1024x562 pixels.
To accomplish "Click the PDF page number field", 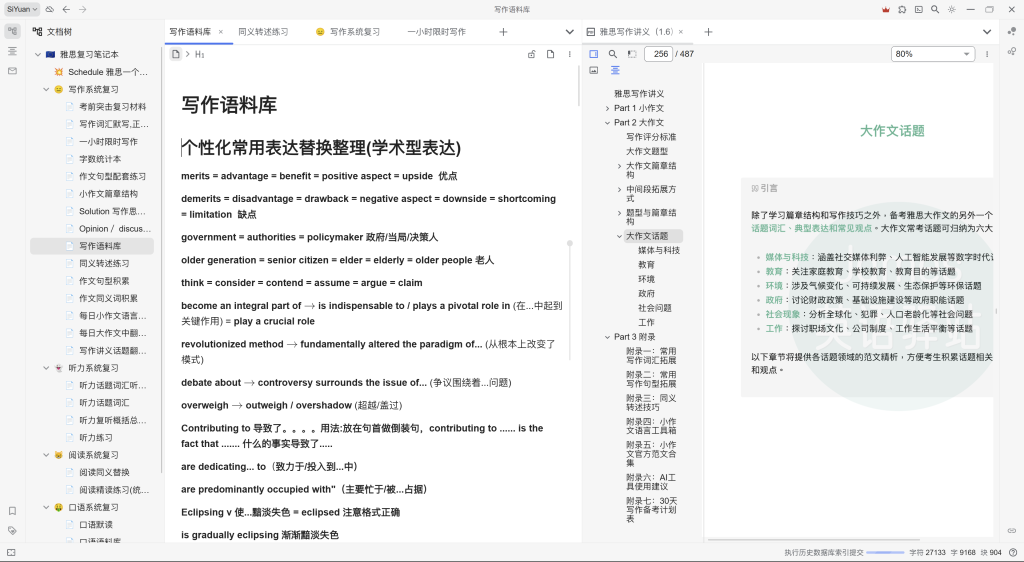I will [x=659, y=54].
